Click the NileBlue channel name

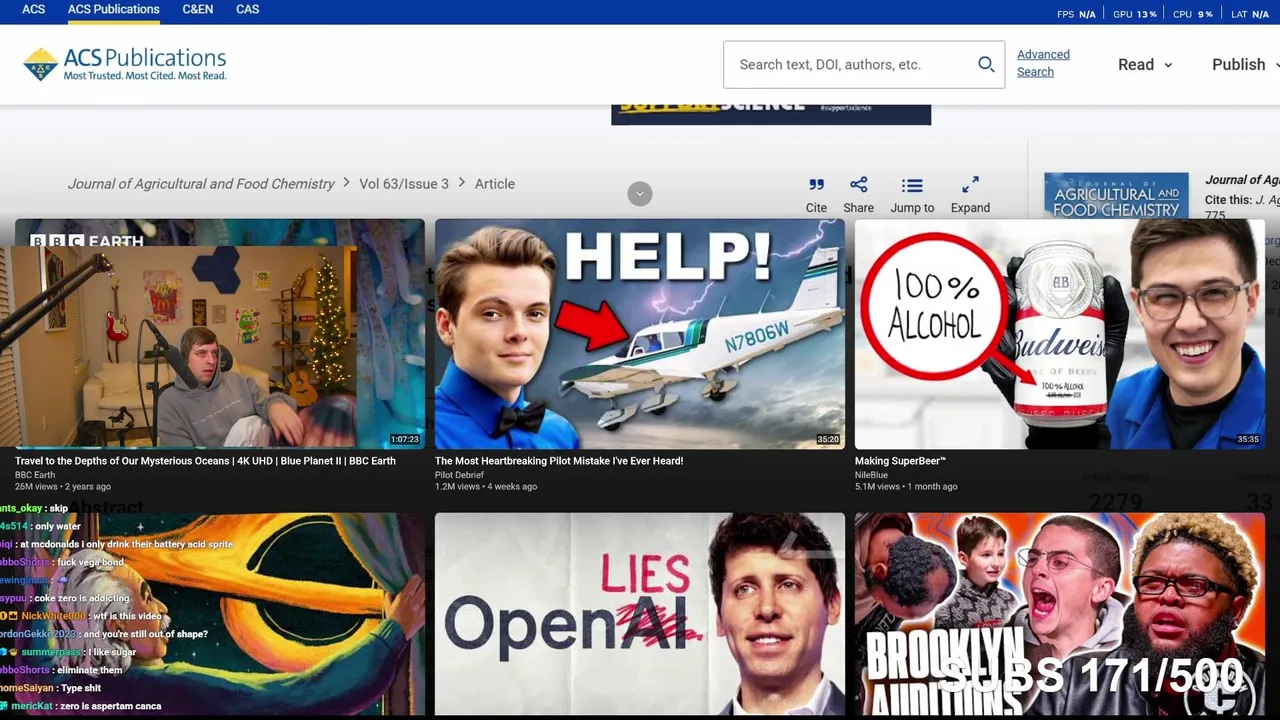point(871,475)
